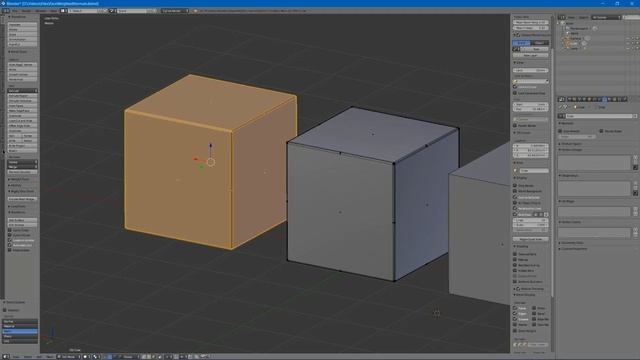
Task: Select the active Mesh Data properties tab
Action: tap(604, 99)
